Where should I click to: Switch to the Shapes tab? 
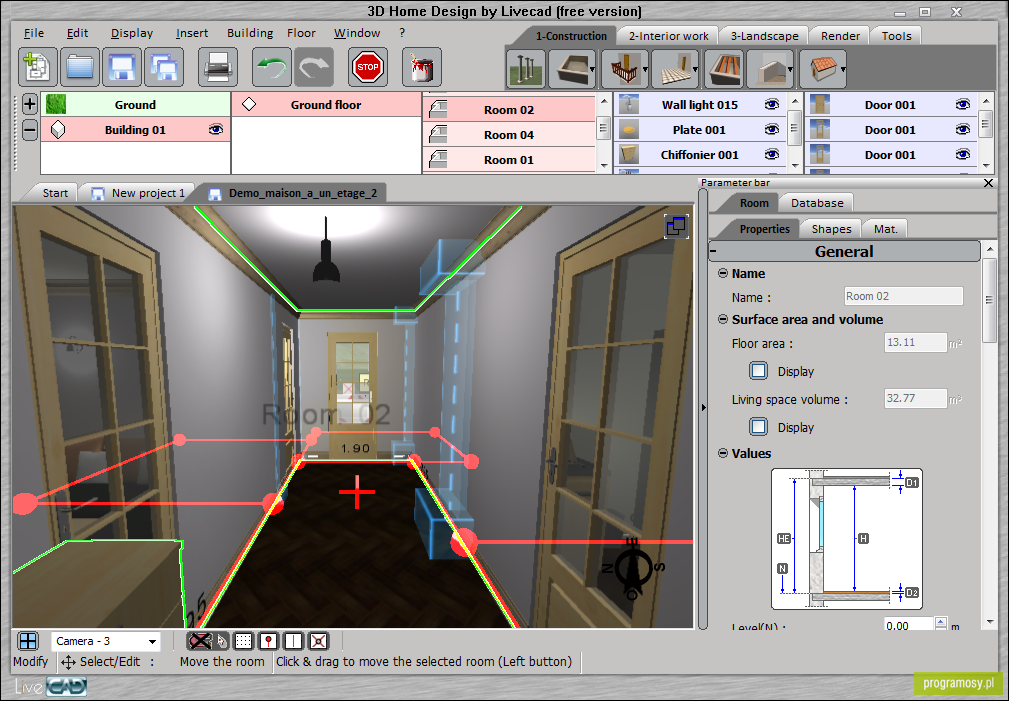(831, 229)
